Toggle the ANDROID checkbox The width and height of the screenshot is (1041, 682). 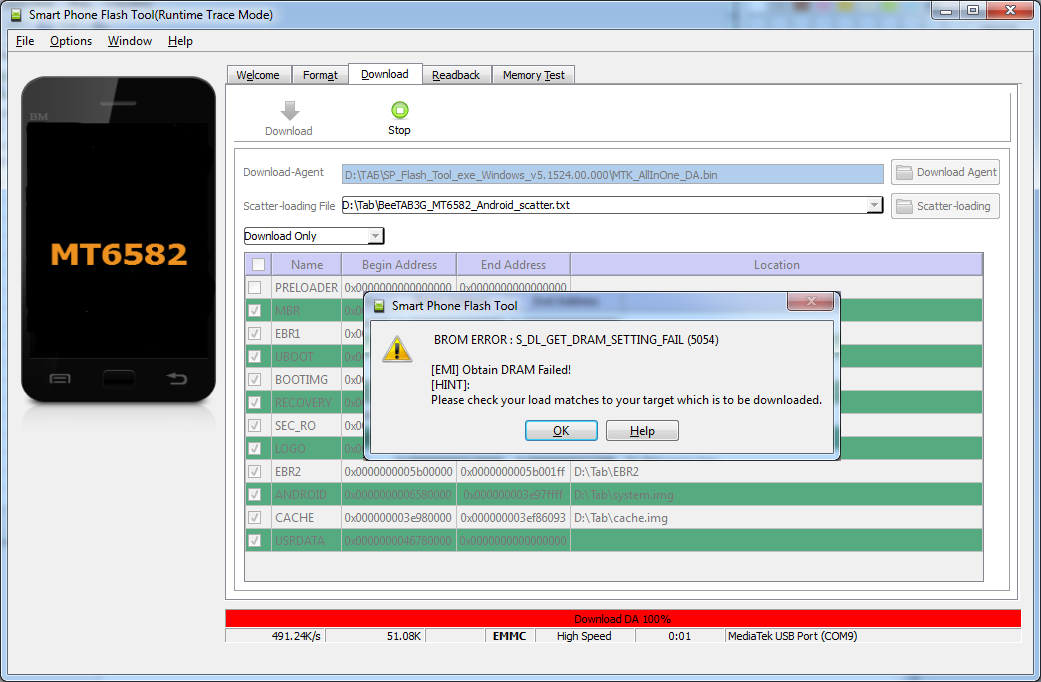(254, 495)
